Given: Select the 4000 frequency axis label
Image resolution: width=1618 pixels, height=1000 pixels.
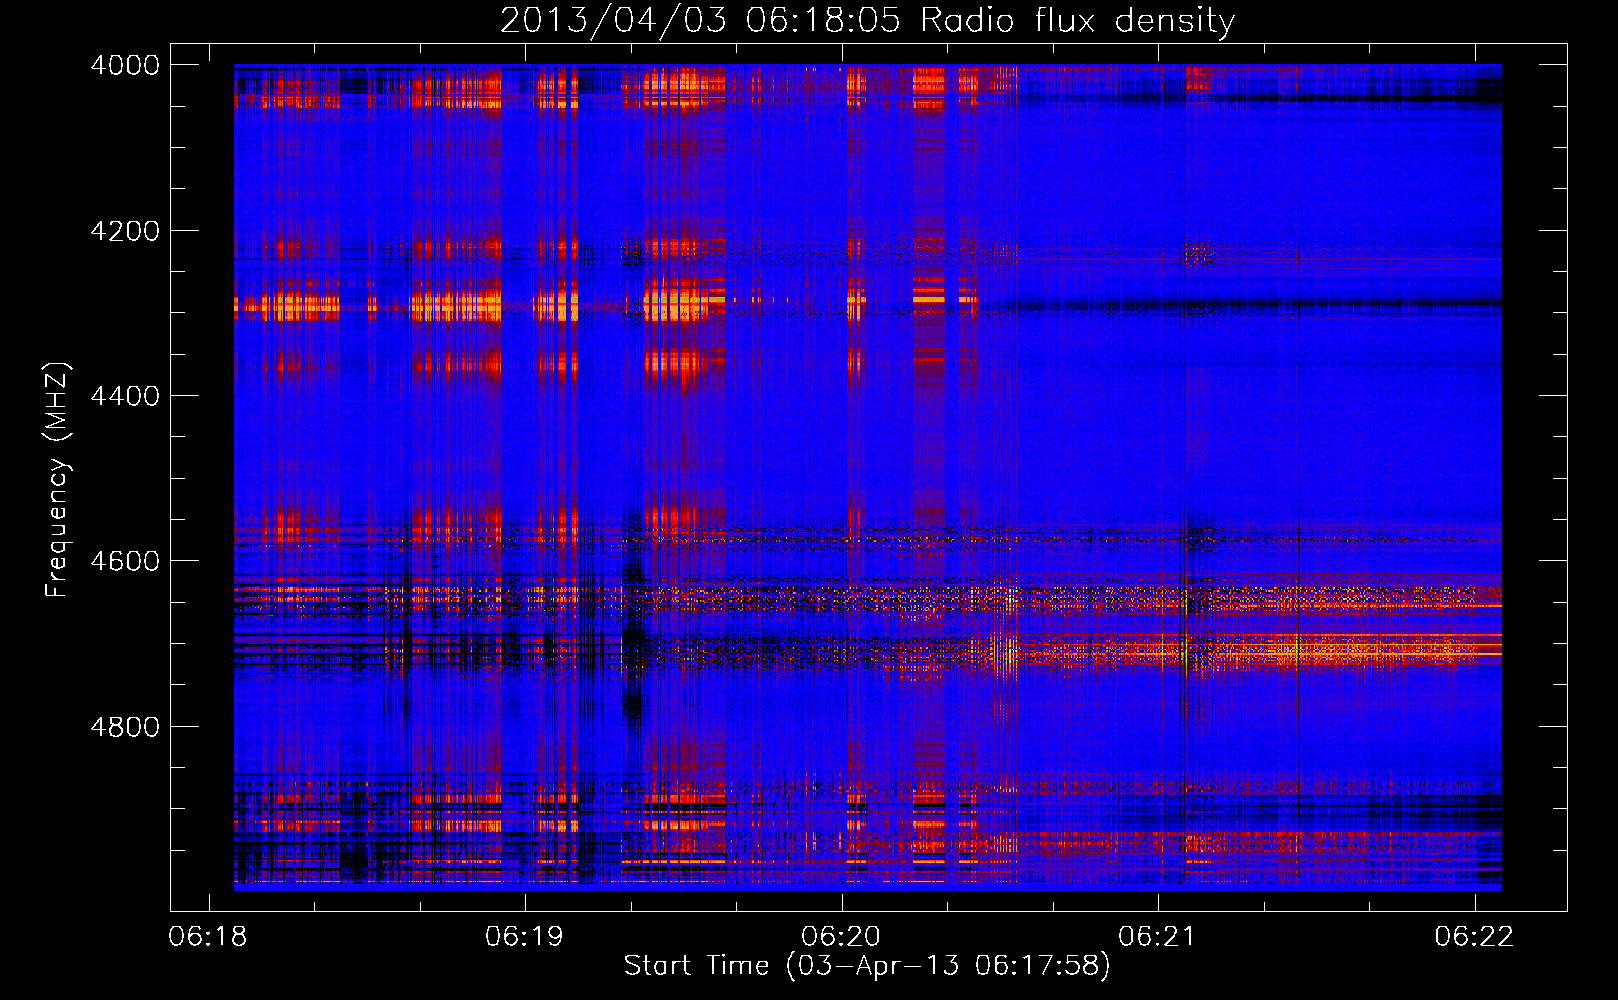Looking at the screenshot, I should click(x=125, y=65).
